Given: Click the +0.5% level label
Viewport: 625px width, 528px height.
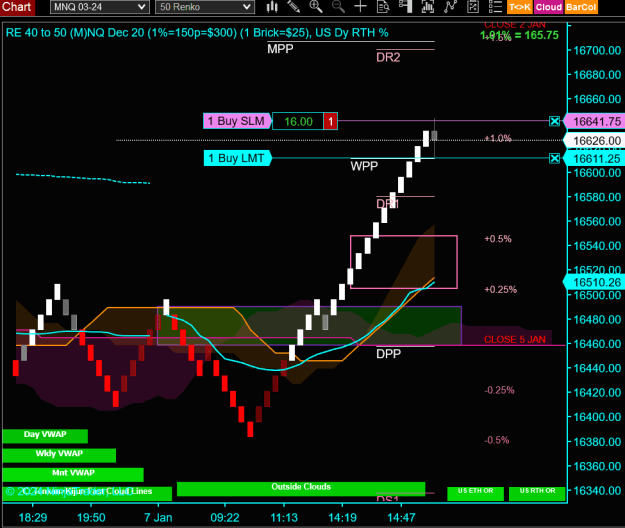Looking at the screenshot, I should (x=498, y=239).
